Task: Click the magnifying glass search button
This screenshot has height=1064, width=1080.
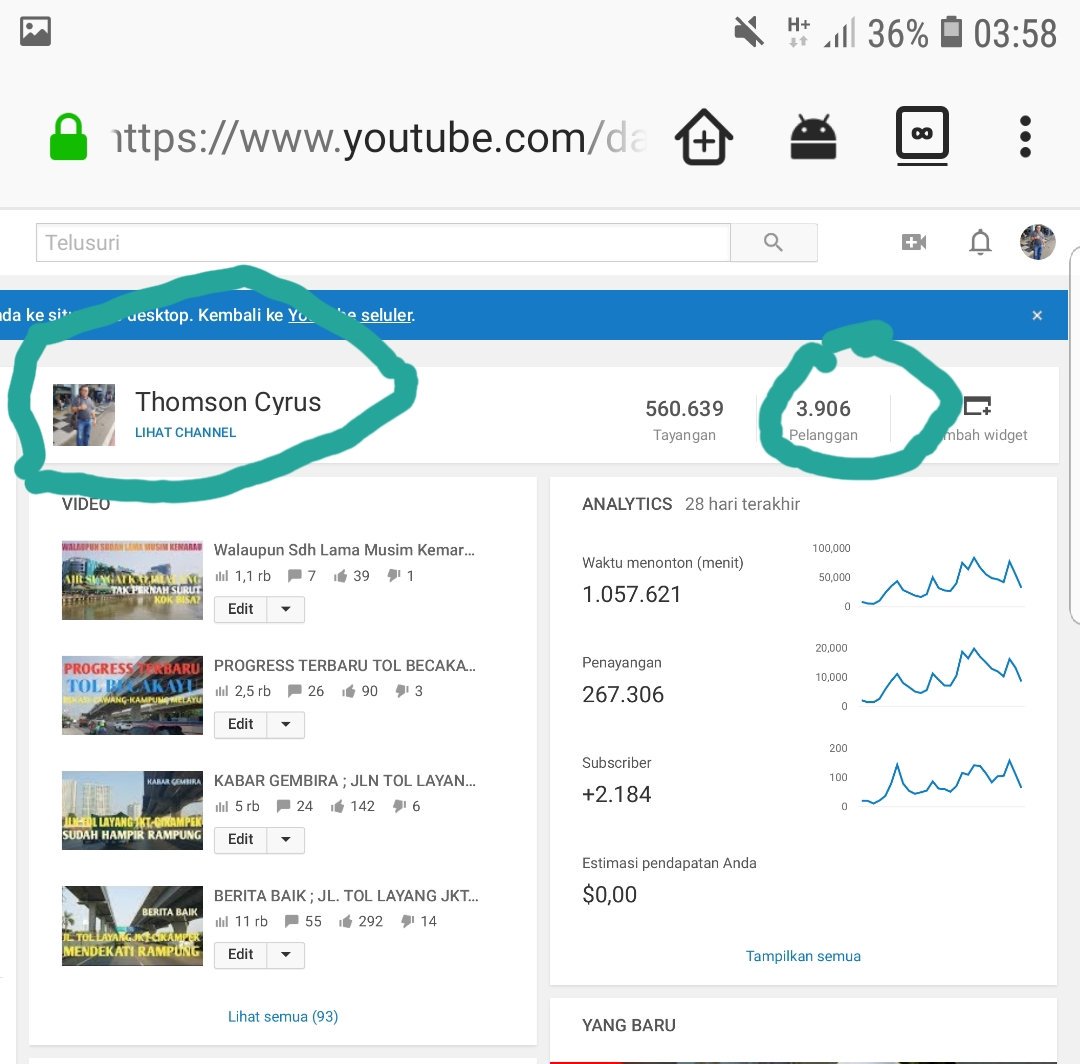Action: pos(773,242)
